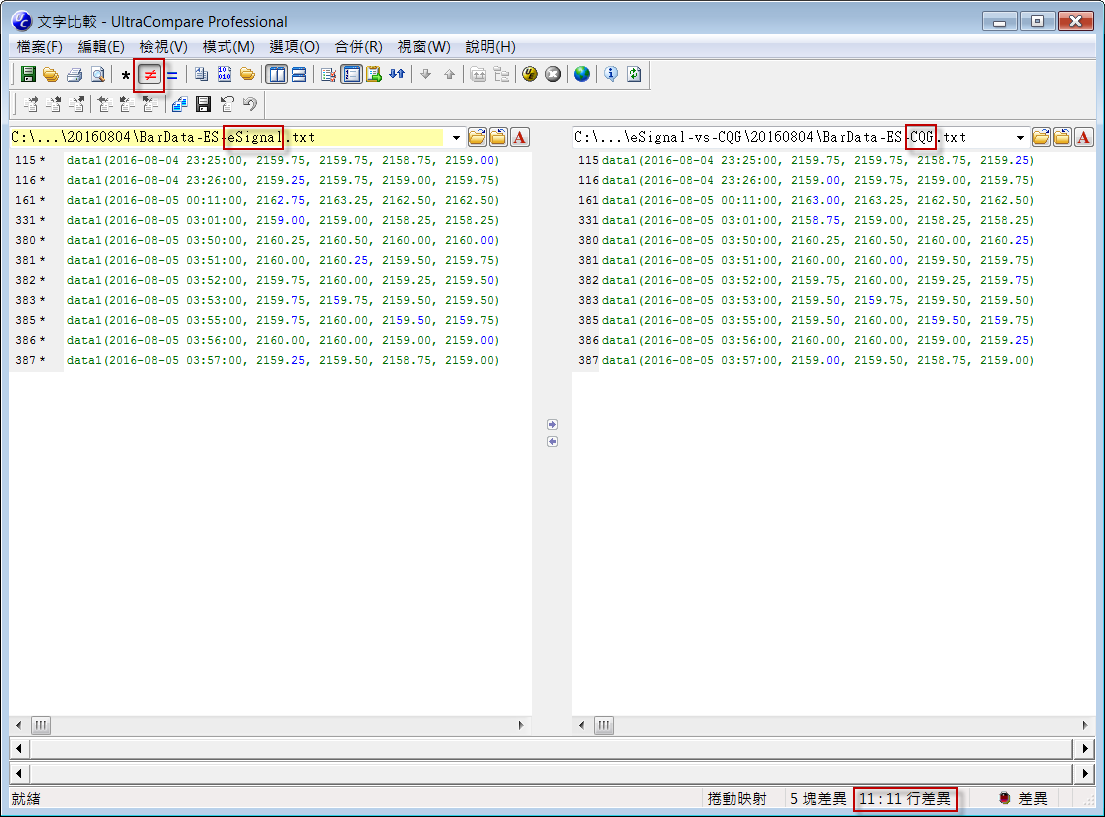
Task: Click the black floppy save icon
Action: pos(203,104)
